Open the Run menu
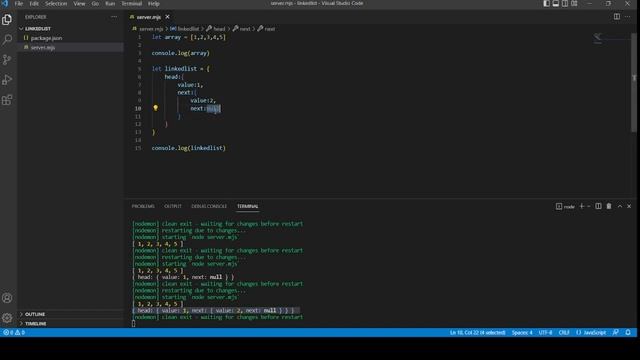640x360 pixels. [110, 4]
